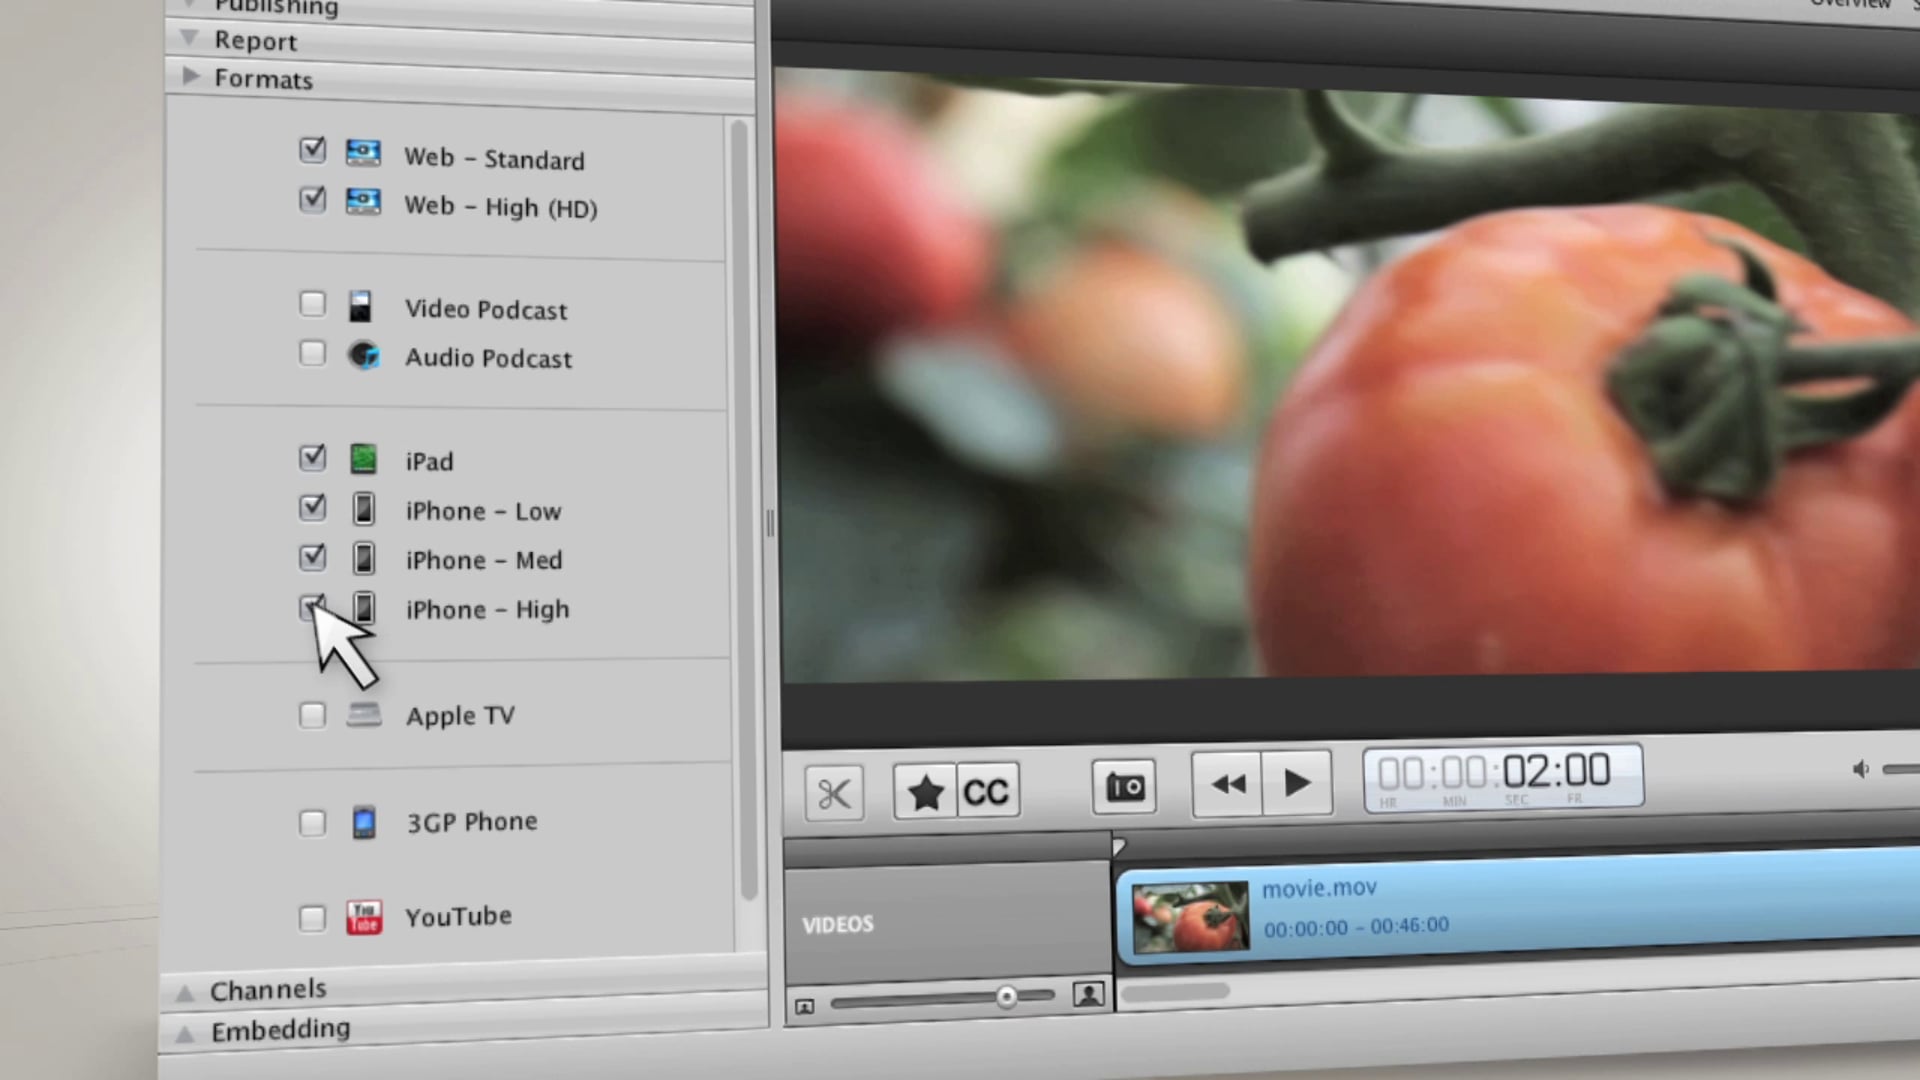
Task: Click the "iPad" format label
Action: tap(430, 461)
